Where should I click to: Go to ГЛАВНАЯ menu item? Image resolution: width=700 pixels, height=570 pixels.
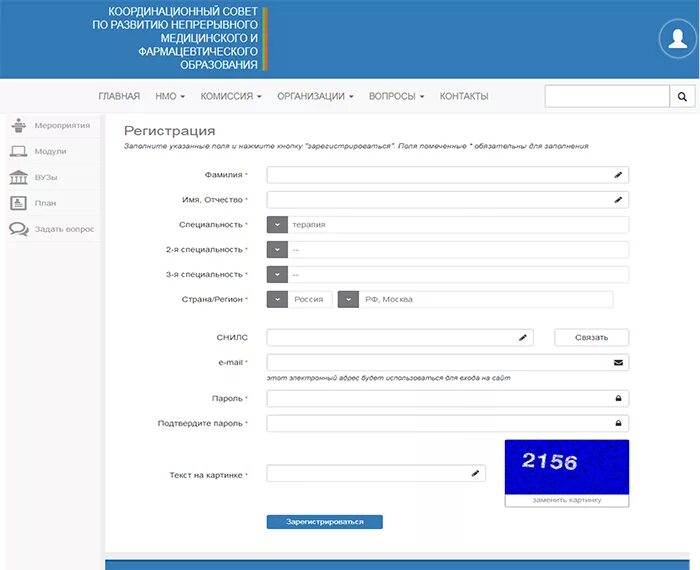click(119, 96)
